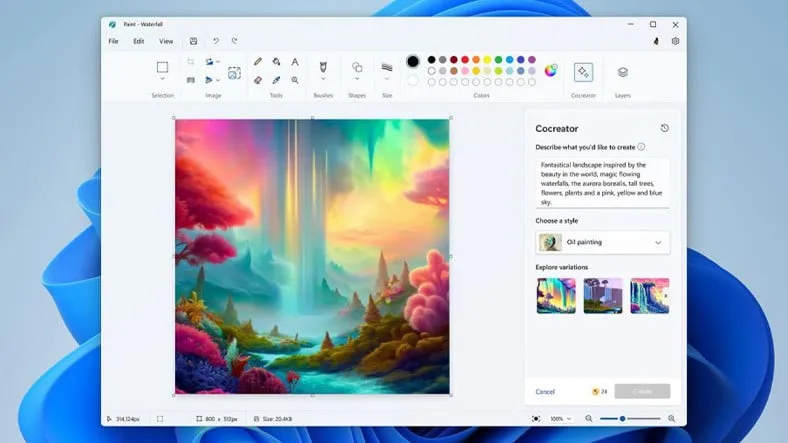Select the Fill bucket tool
The image size is (788, 443).
tap(276, 62)
